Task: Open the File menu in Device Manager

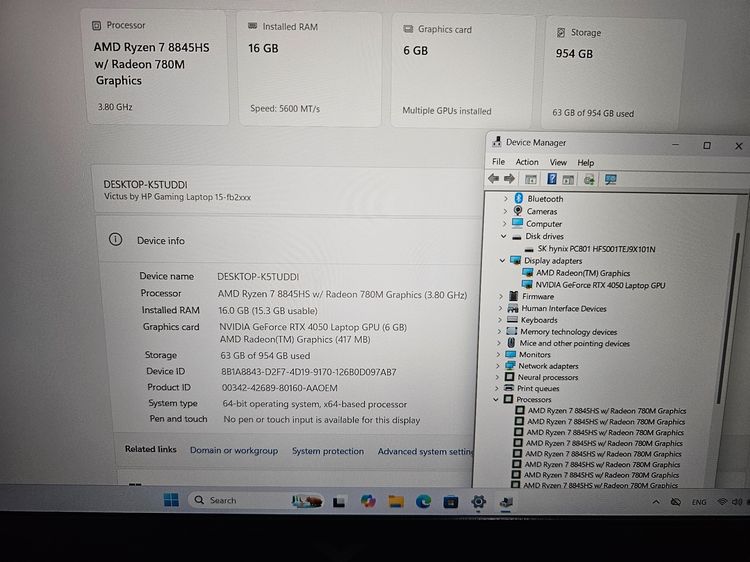Action: point(498,162)
